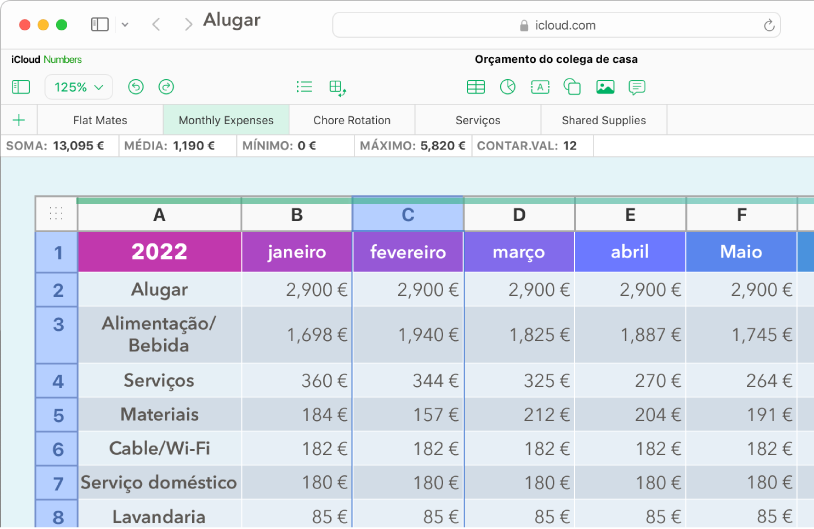814x529 pixels.
Task: Select the Alugar row label cell
Action: coord(159,290)
